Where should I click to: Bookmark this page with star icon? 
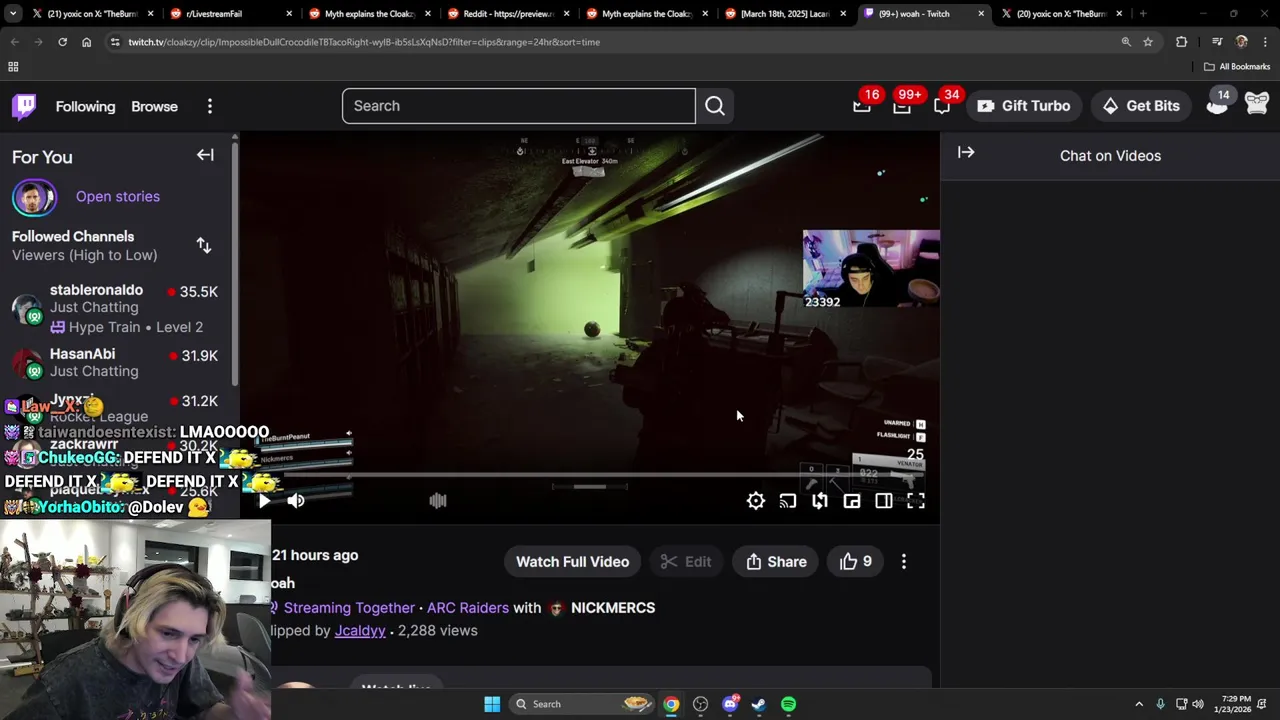1148,42
